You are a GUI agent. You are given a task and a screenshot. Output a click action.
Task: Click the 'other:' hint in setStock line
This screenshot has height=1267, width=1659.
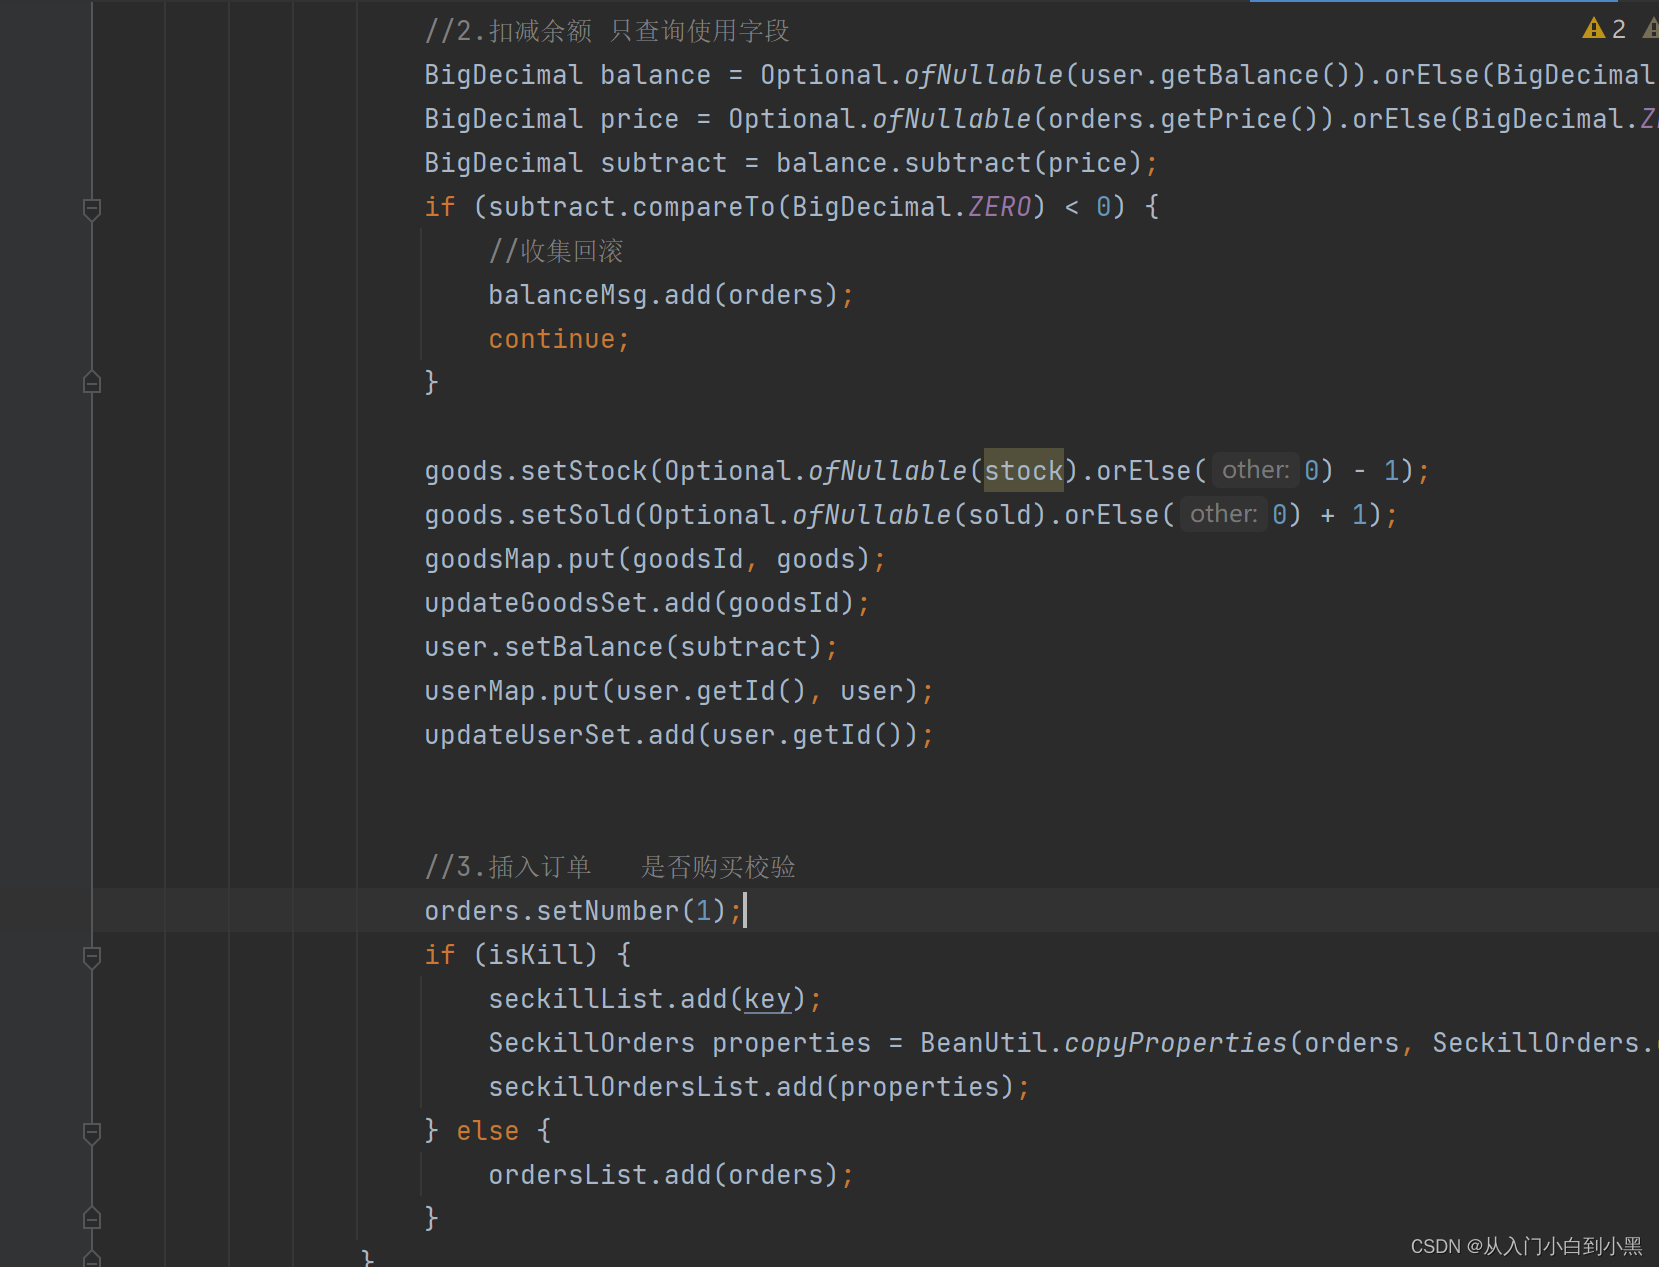pos(1255,470)
